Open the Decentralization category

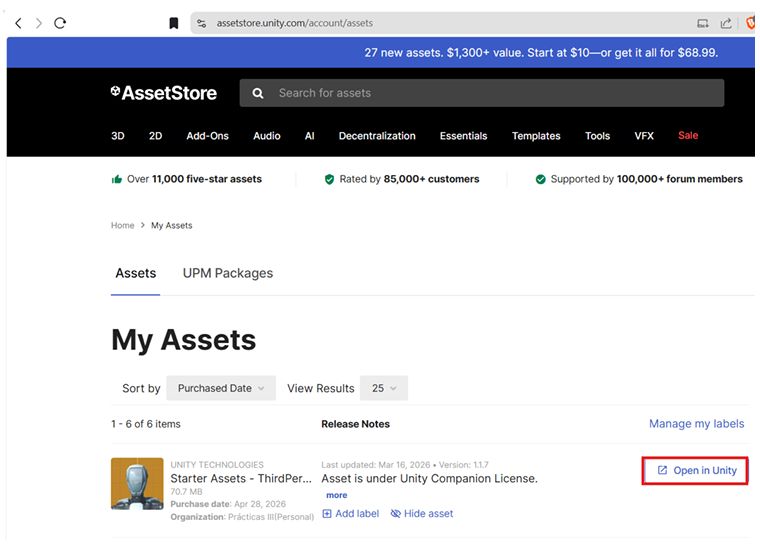pos(377,136)
